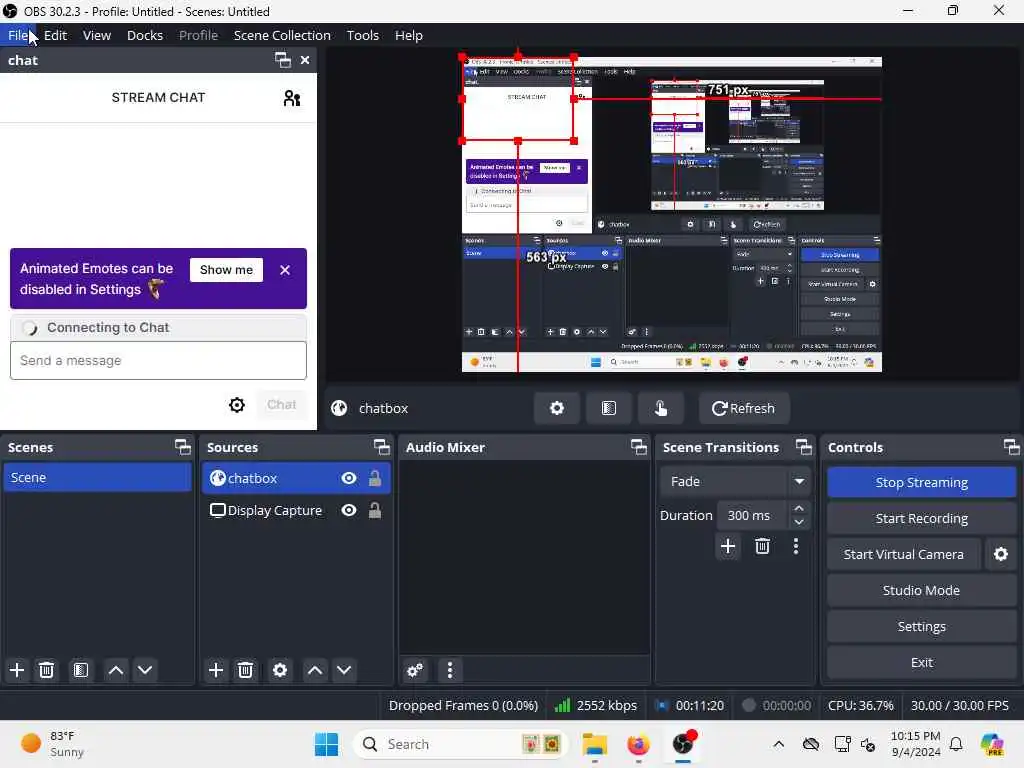Click Start Recording
The width and height of the screenshot is (1024, 768).
click(921, 519)
